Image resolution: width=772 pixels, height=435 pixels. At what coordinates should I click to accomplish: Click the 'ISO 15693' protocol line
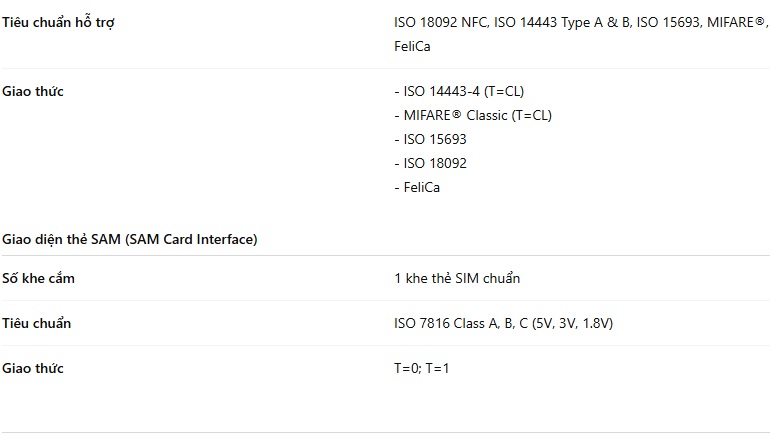pos(430,139)
